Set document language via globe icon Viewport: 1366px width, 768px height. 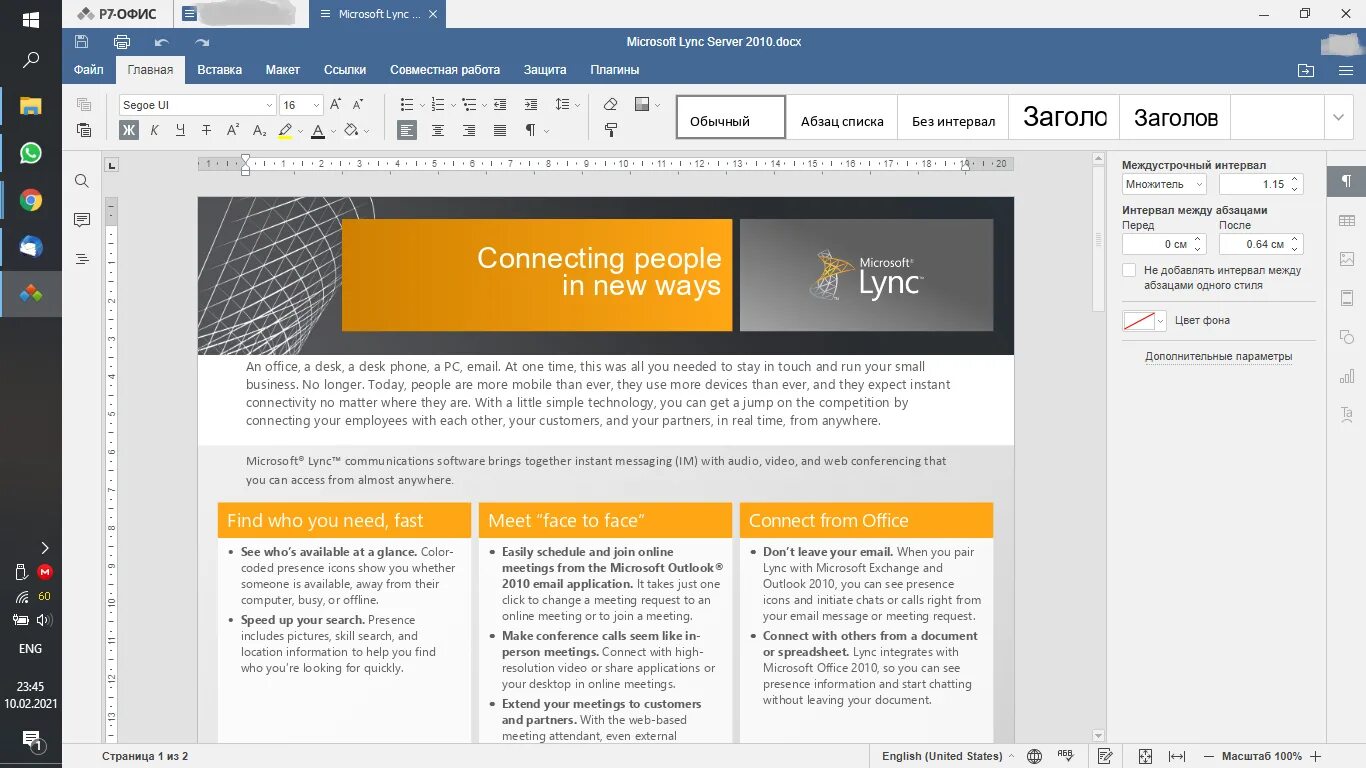coord(1035,756)
